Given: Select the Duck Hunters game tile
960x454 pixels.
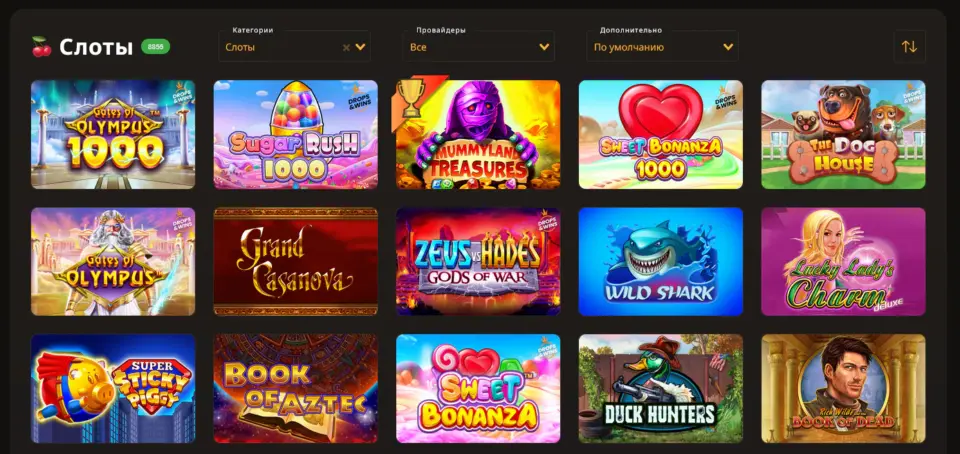Looking at the screenshot, I should point(661,389).
